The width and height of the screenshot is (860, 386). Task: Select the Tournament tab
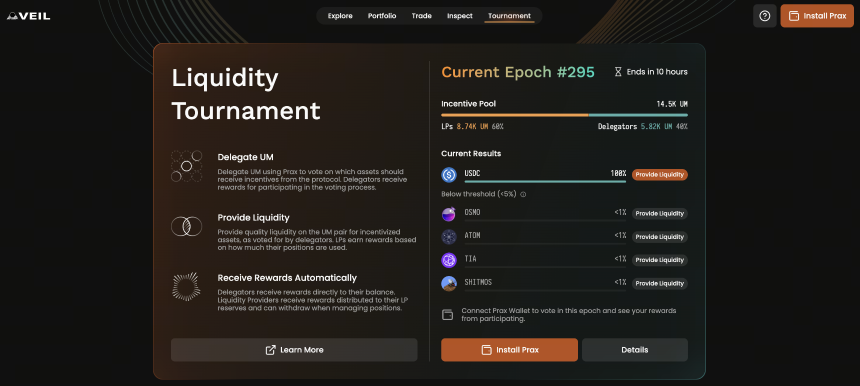point(509,16)
